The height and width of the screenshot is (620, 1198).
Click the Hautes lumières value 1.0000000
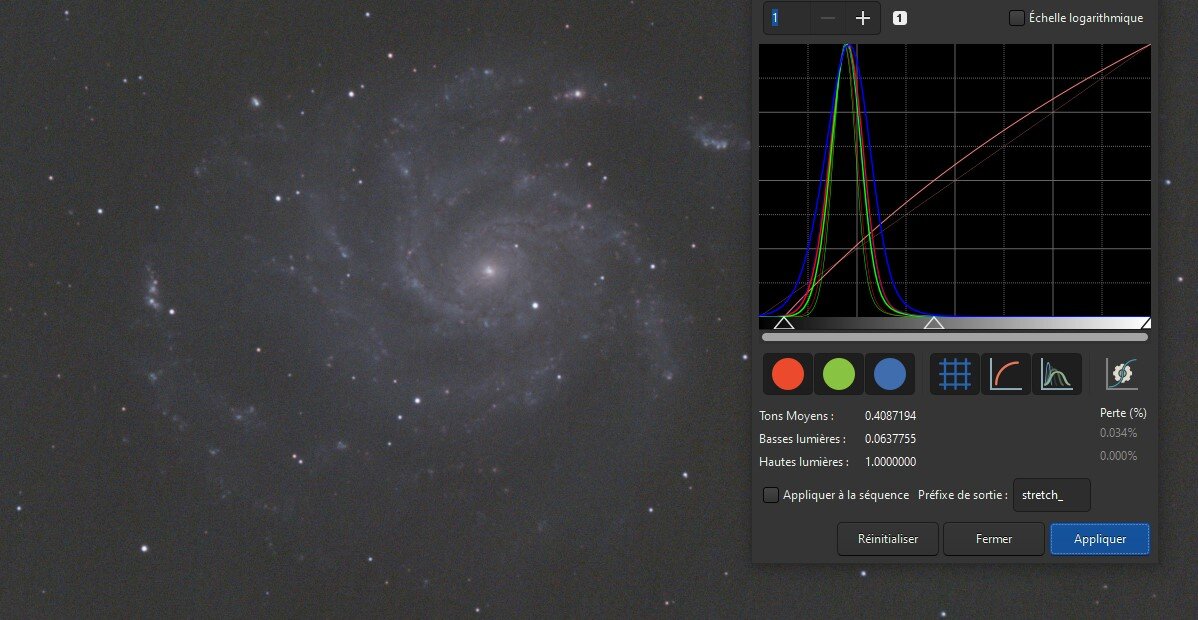coord(890,462)
